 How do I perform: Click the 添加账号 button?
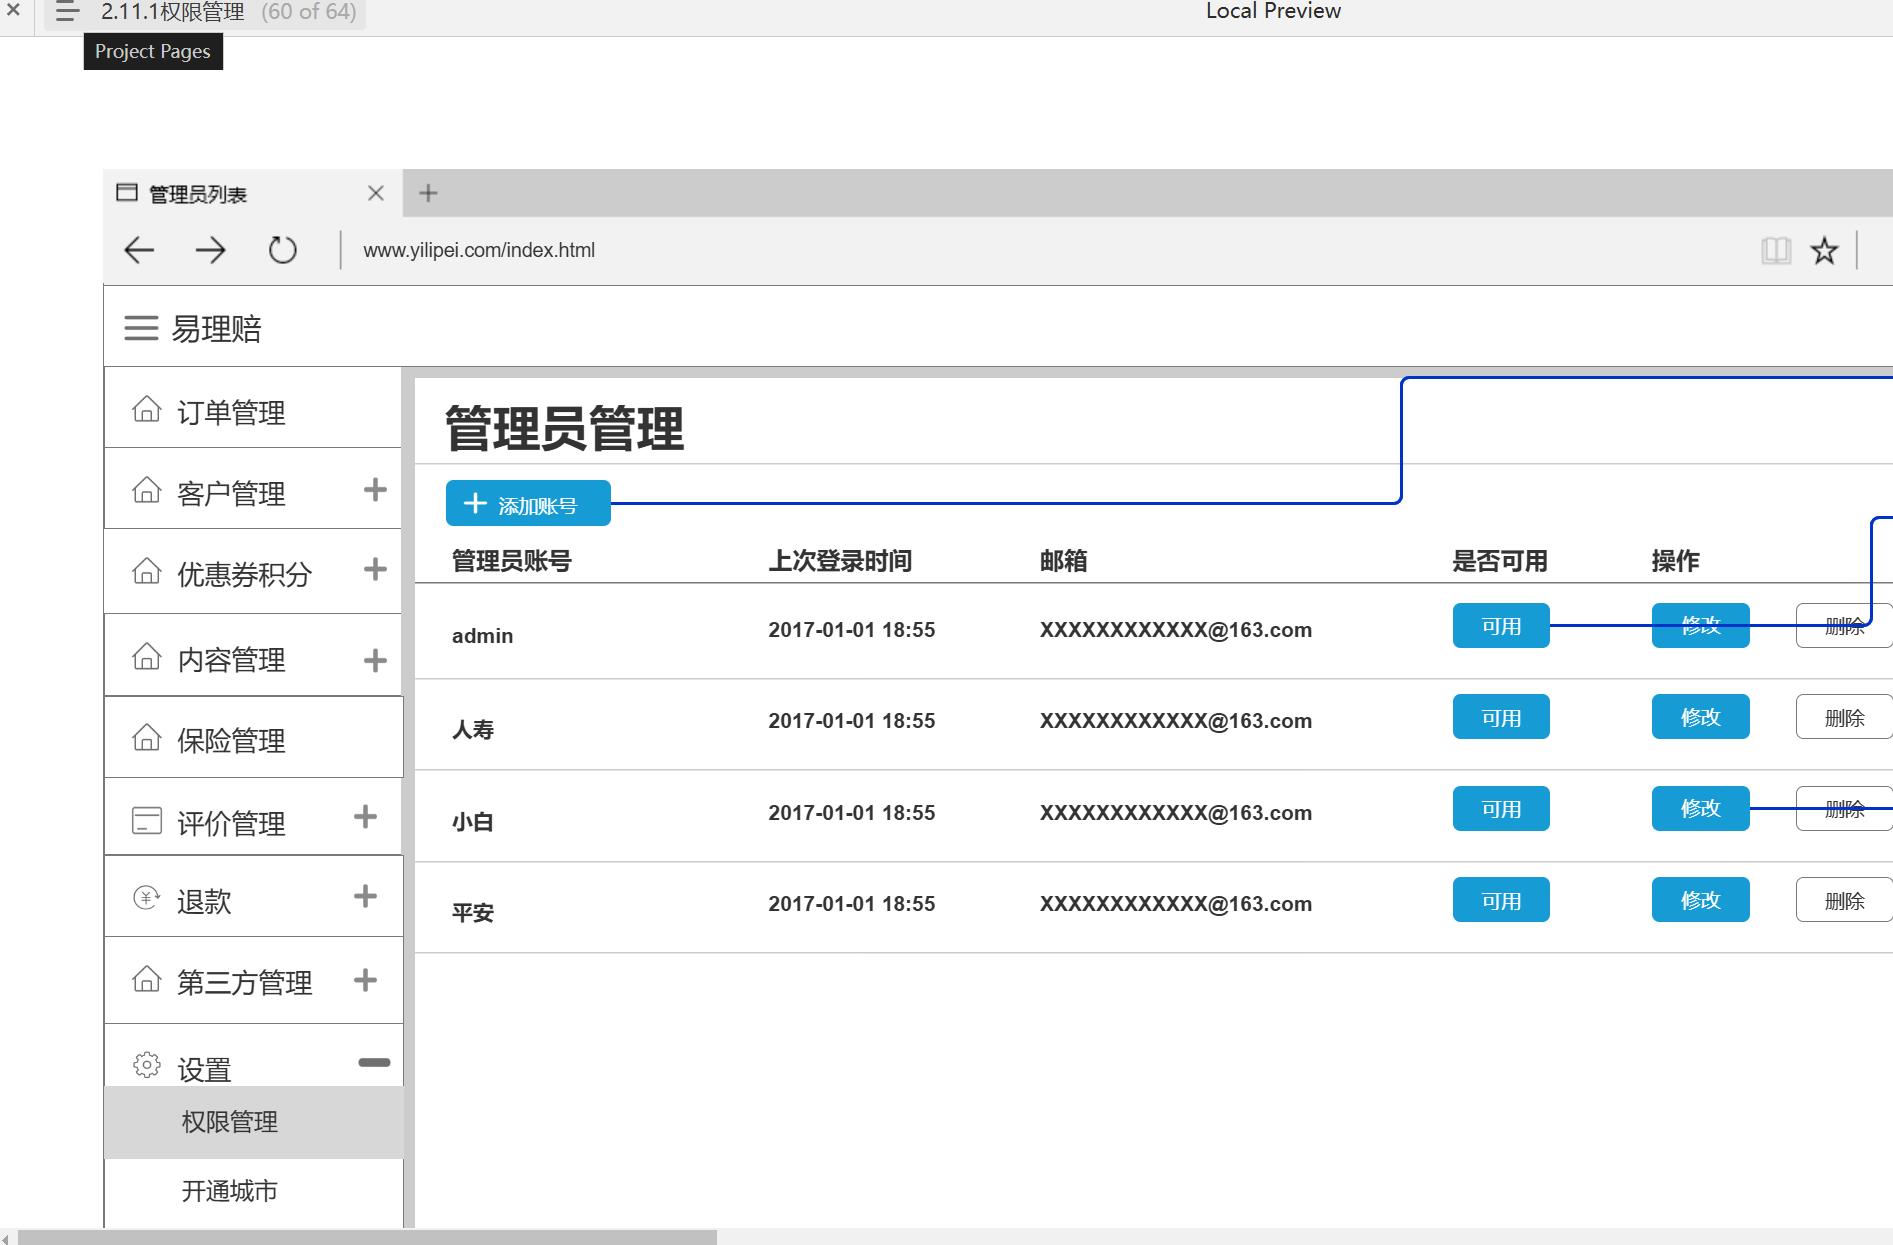tap(528, 503)
